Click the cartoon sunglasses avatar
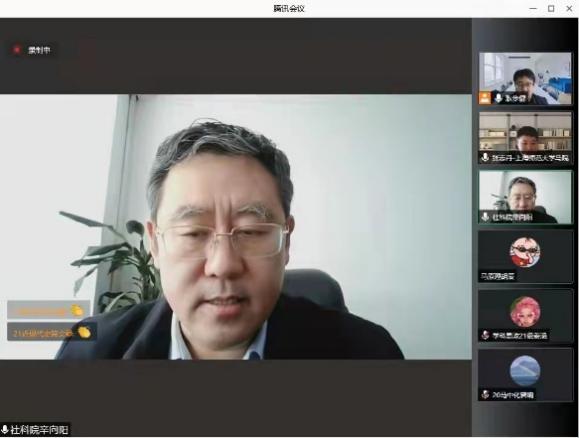Viewport: 579px width, 438px height. pyautogui.click(x=525, y=252)
